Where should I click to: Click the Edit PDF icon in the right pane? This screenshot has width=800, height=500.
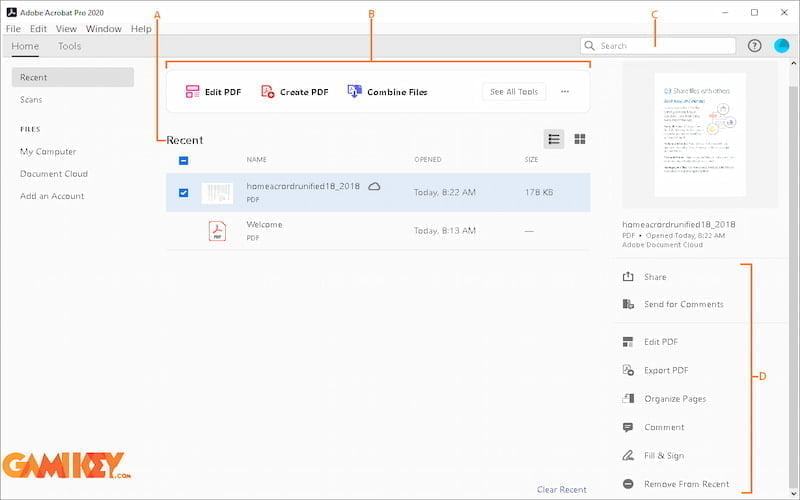[x=628, y=342]
